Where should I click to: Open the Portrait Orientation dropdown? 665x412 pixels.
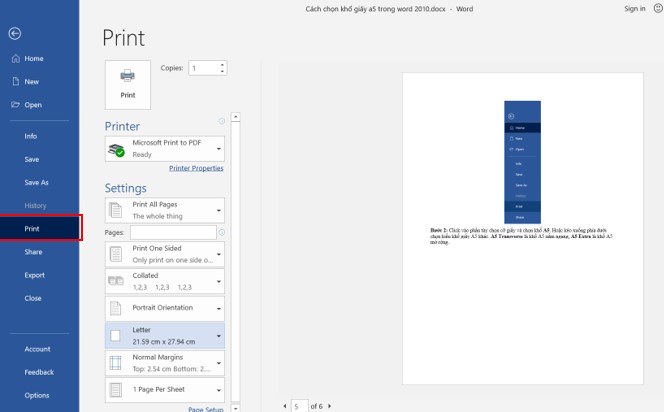coord(165,308)
